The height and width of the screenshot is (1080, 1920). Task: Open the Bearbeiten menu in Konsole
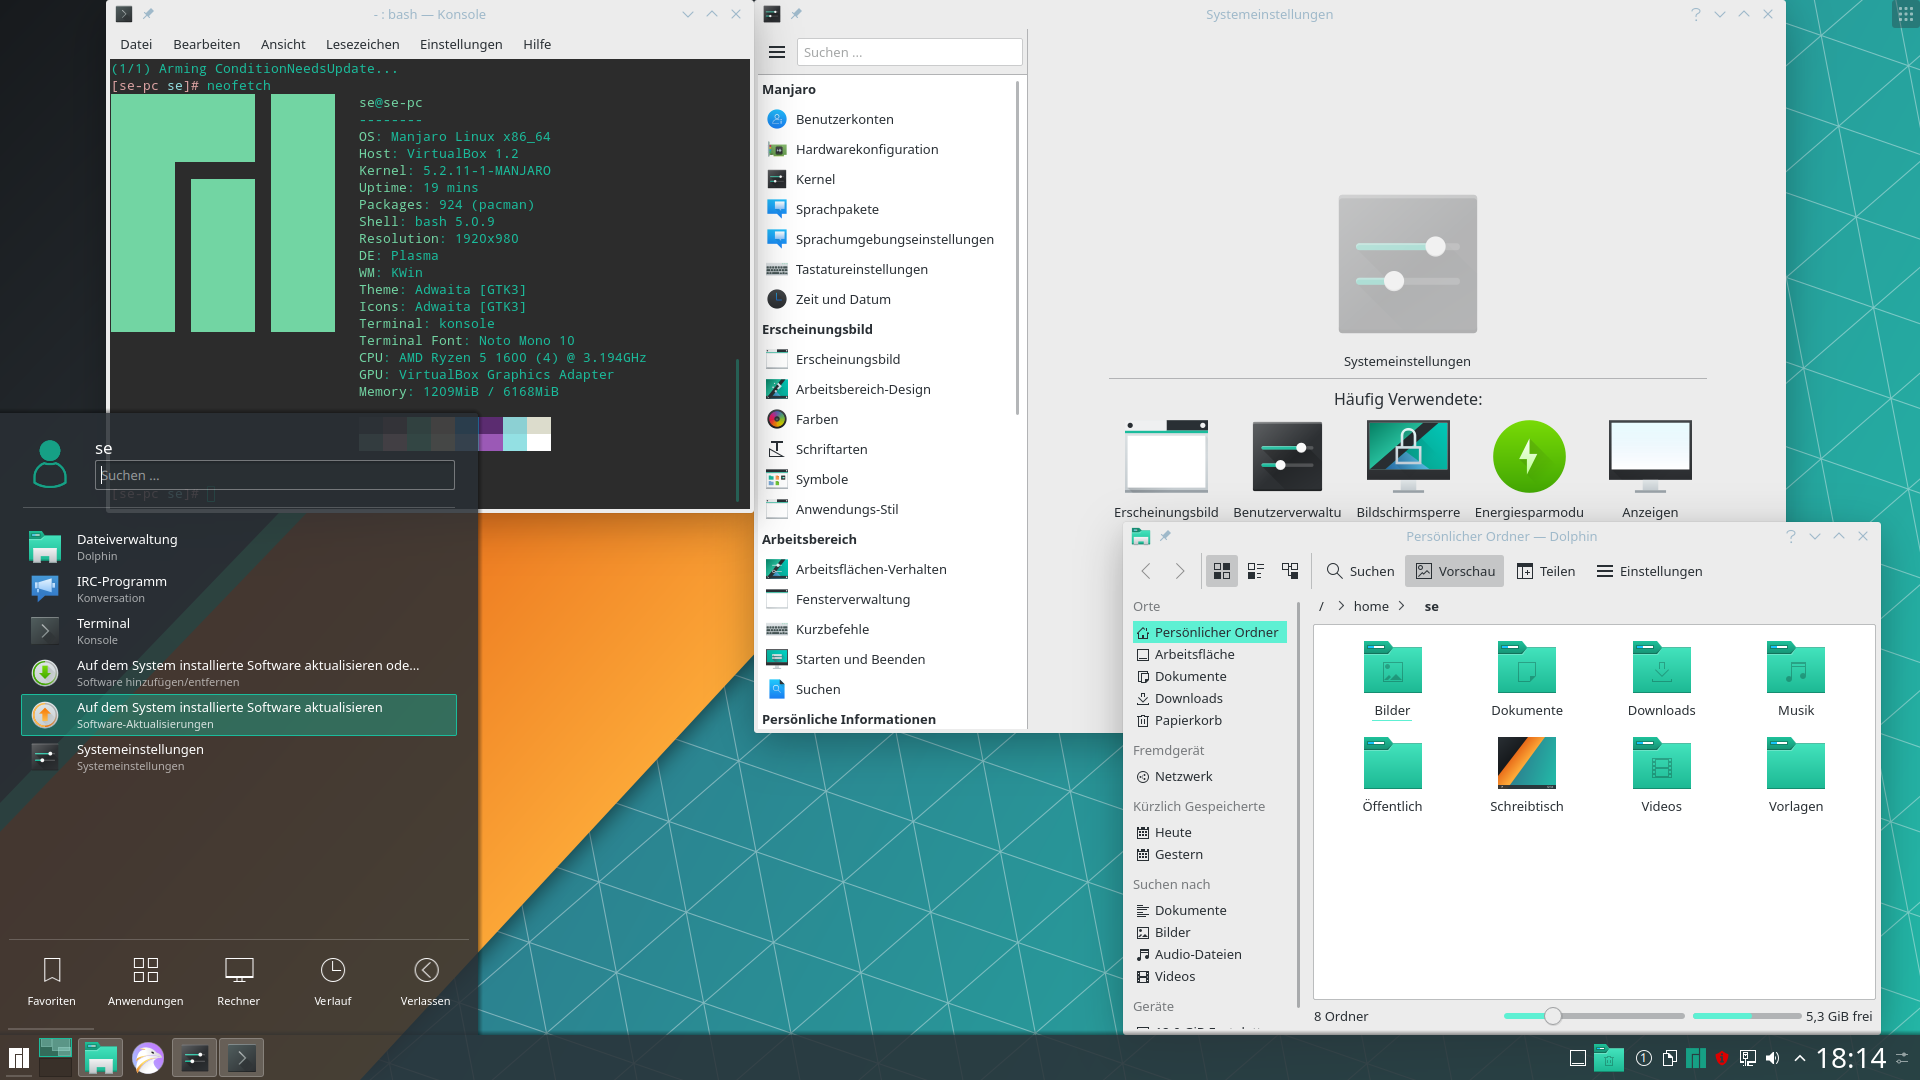[x=207, y=44]
